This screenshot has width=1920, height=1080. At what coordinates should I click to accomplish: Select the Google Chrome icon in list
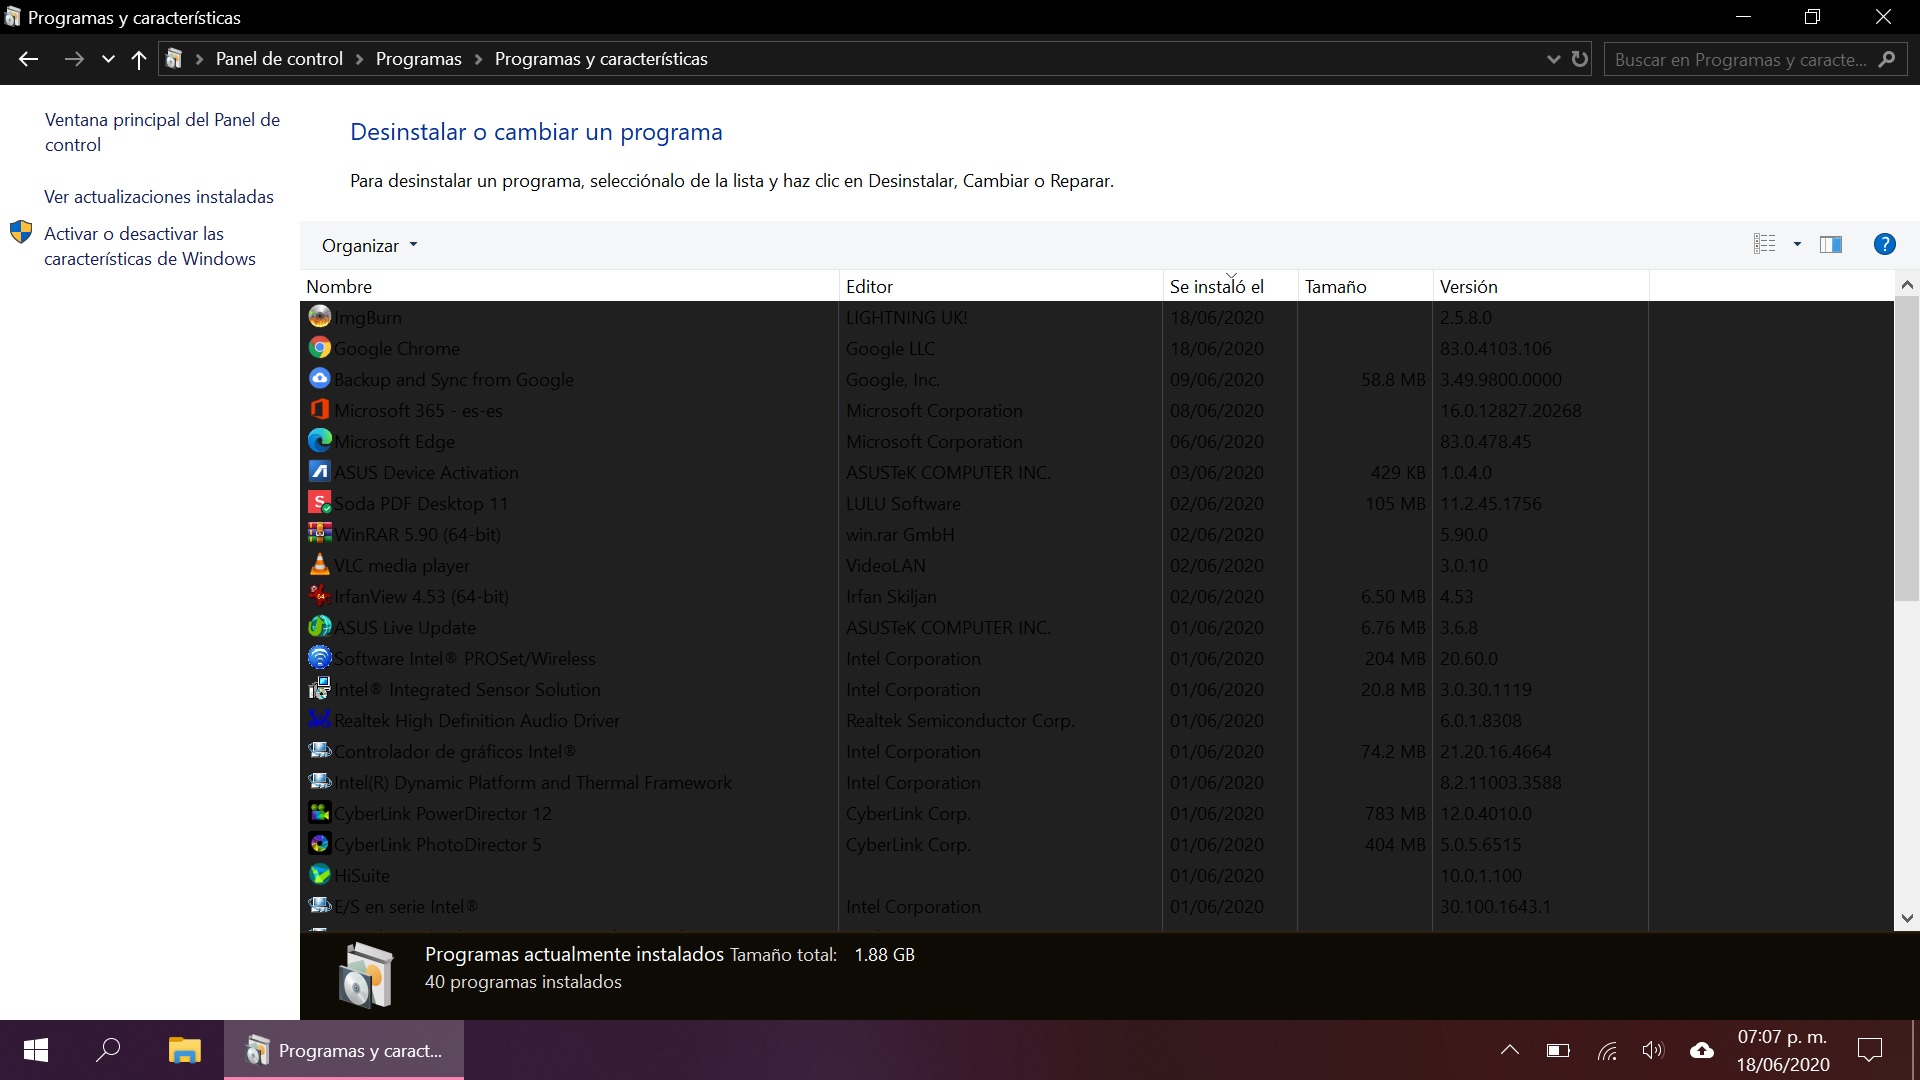[320, 348]
